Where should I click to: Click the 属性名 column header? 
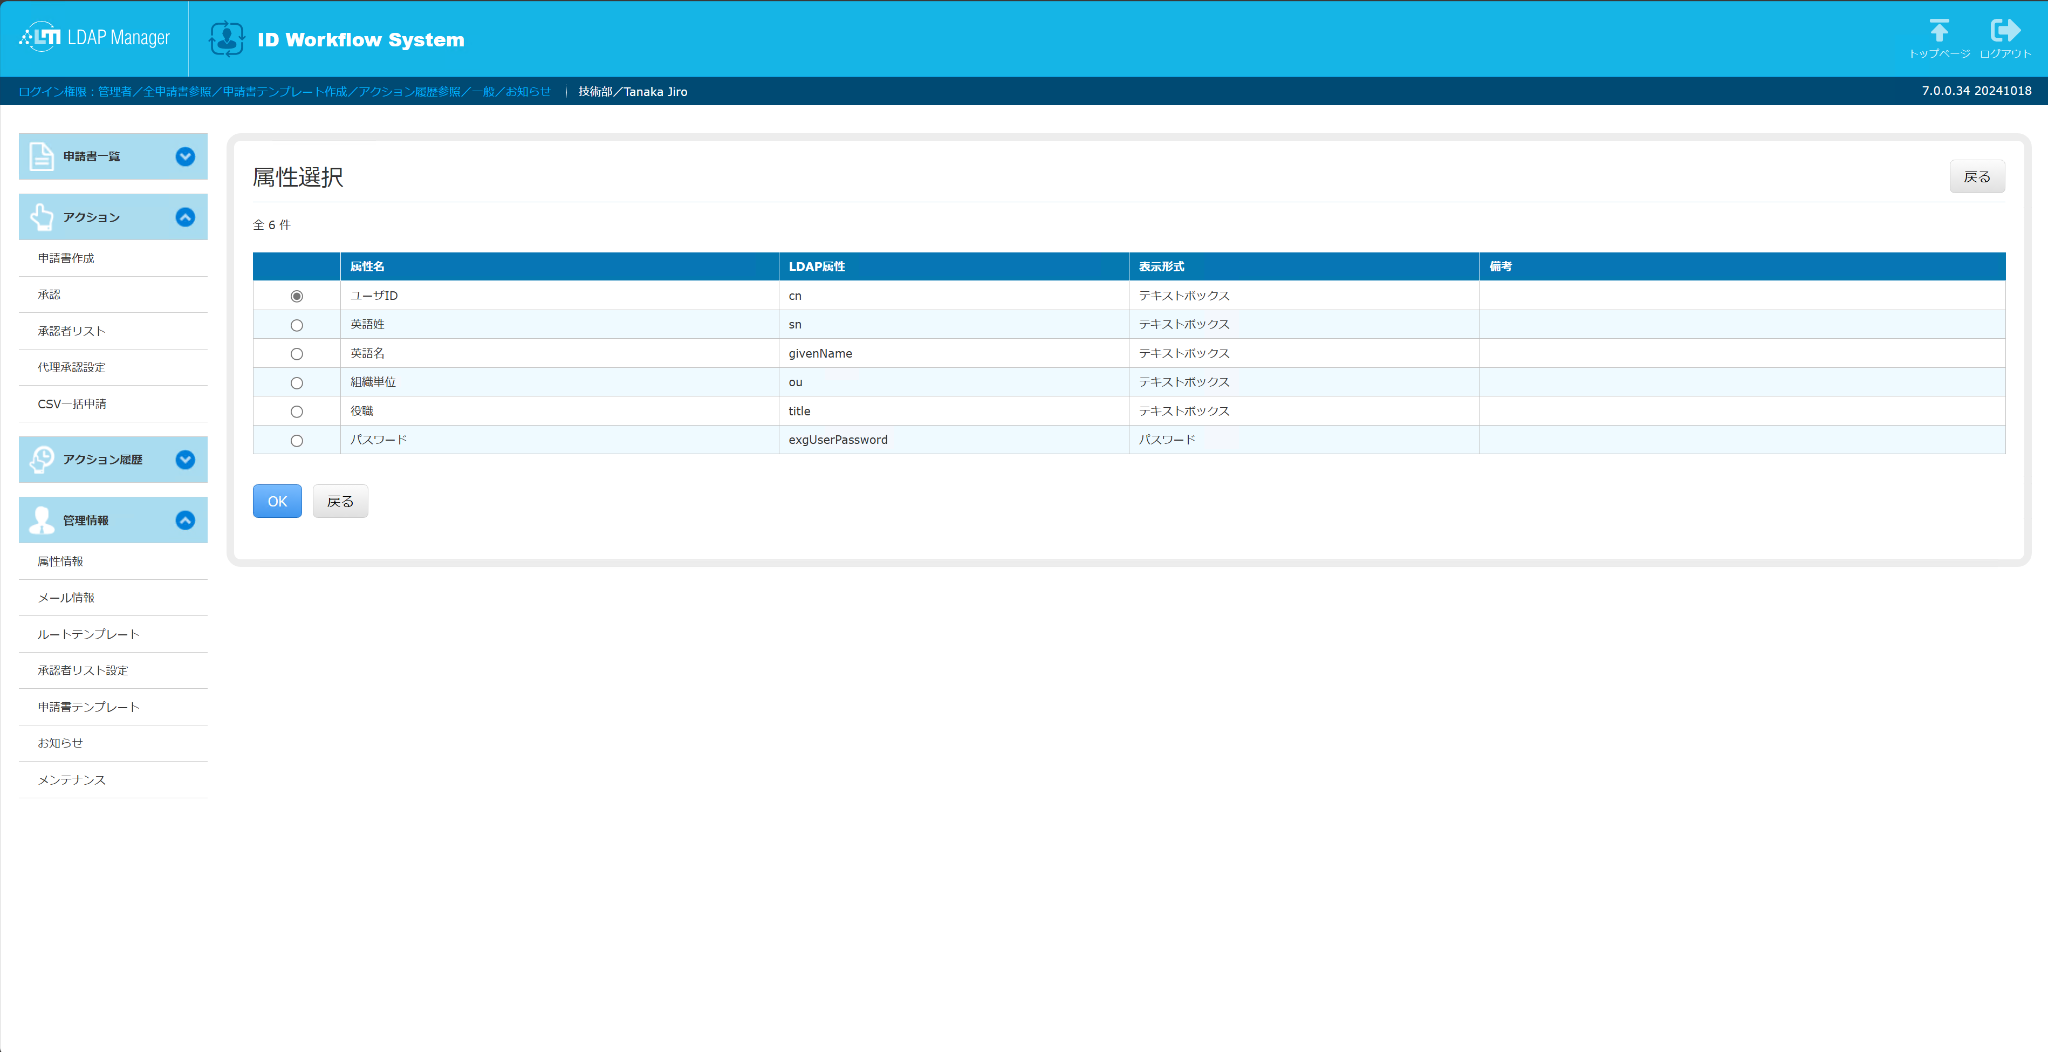coord(559,266)
